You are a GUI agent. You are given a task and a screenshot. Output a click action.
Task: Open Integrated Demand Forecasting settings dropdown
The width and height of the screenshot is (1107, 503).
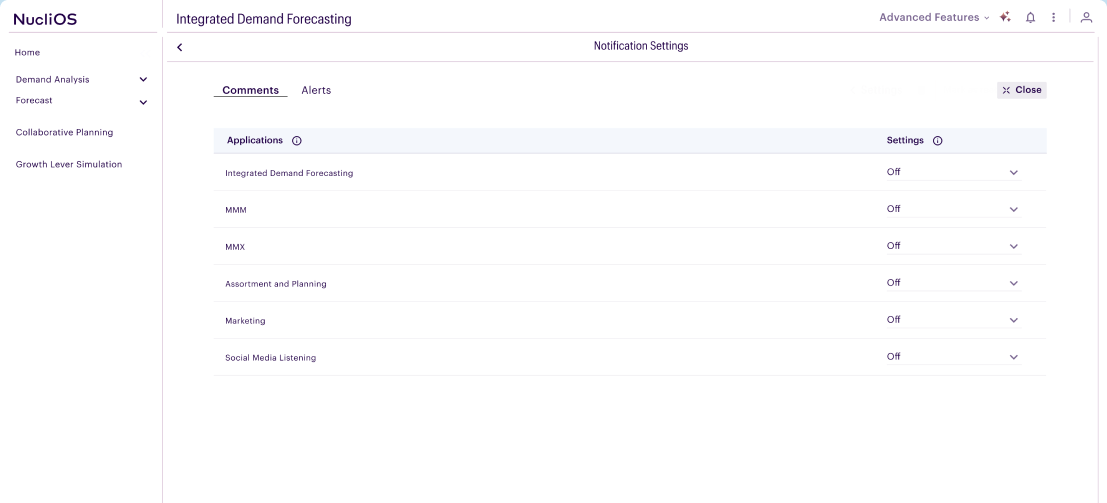point(954,172)
